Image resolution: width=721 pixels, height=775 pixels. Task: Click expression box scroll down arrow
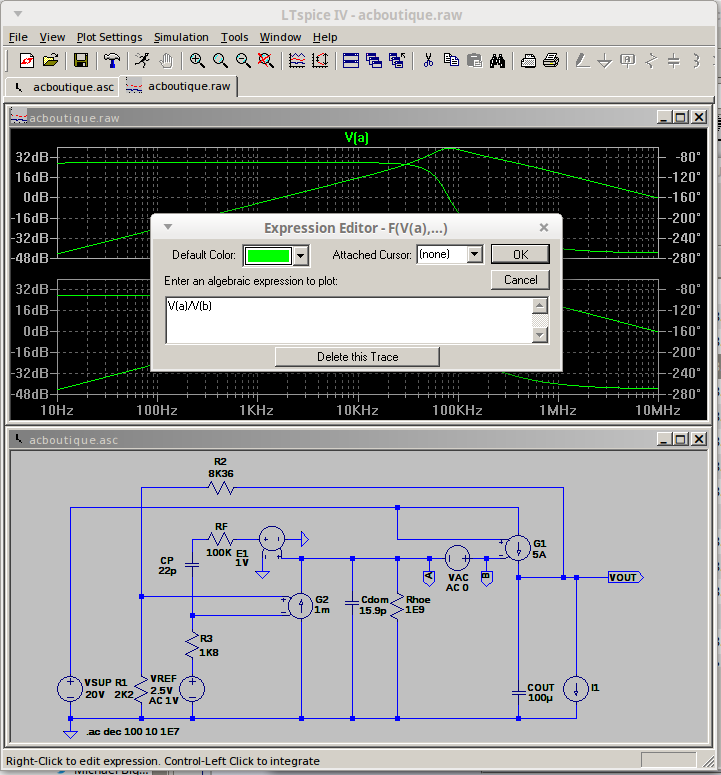[540, 335]
